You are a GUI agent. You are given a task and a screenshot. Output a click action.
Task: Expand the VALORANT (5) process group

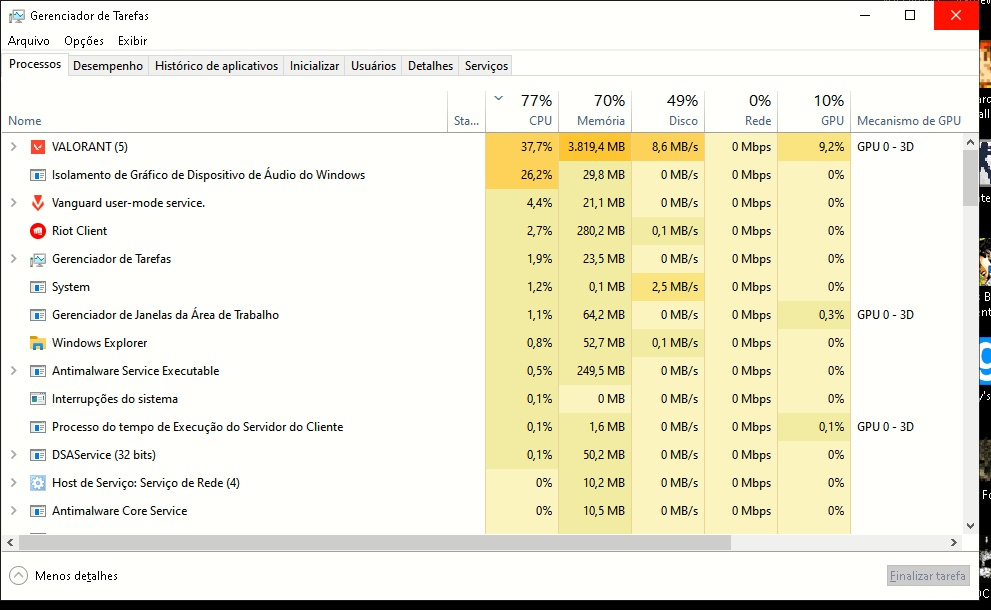tap(13, 147)
